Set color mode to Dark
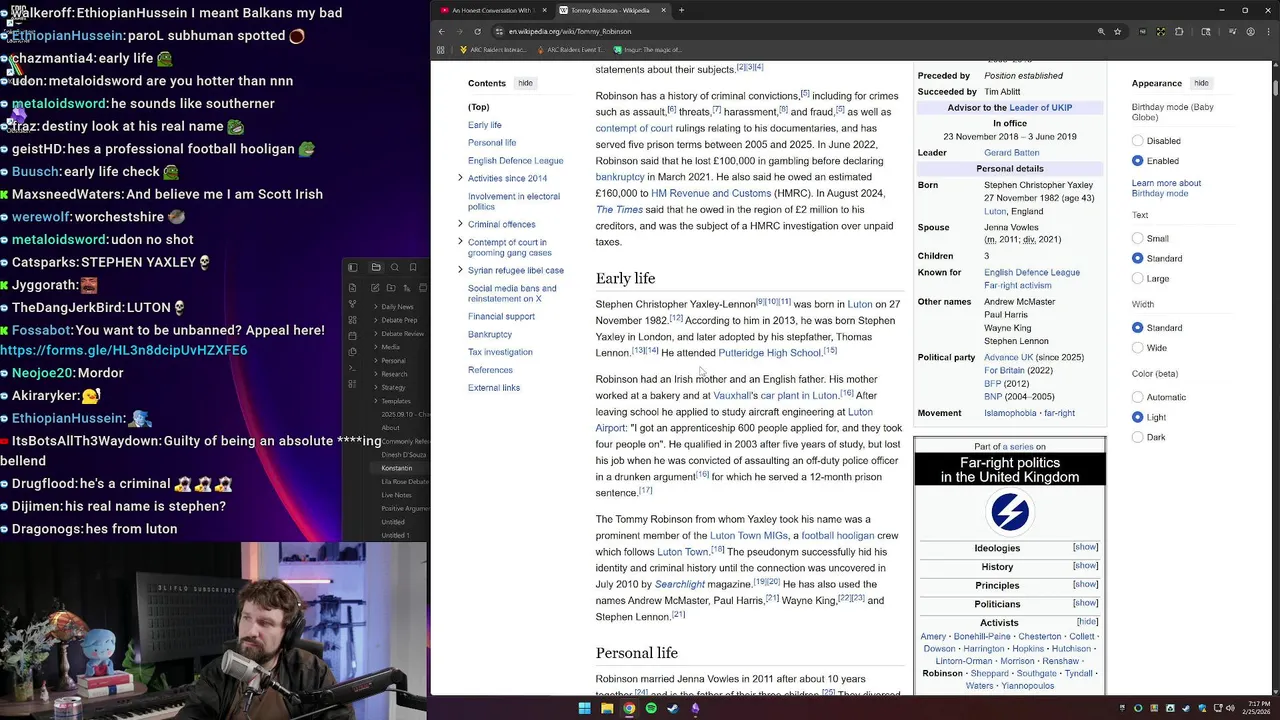Viewport: 1280px width, 720px height. click(x=1137, y=437)
